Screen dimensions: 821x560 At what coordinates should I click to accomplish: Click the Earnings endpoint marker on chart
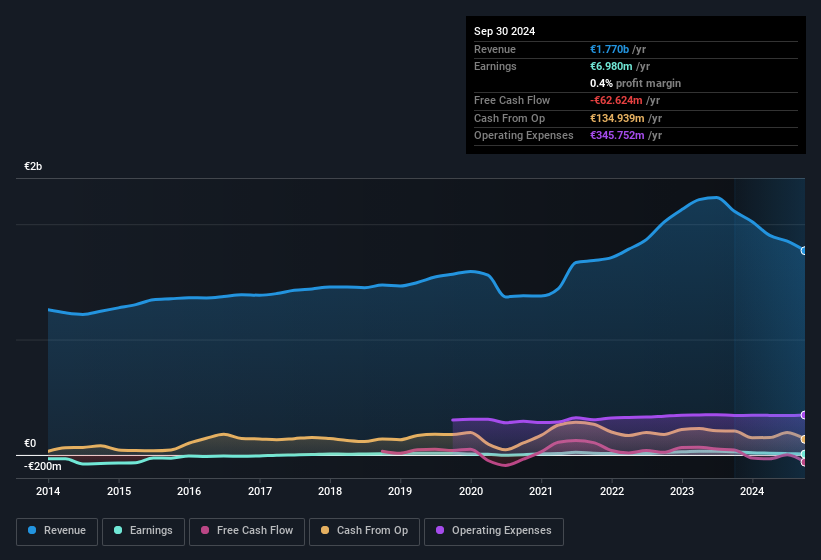coord(804,454)
